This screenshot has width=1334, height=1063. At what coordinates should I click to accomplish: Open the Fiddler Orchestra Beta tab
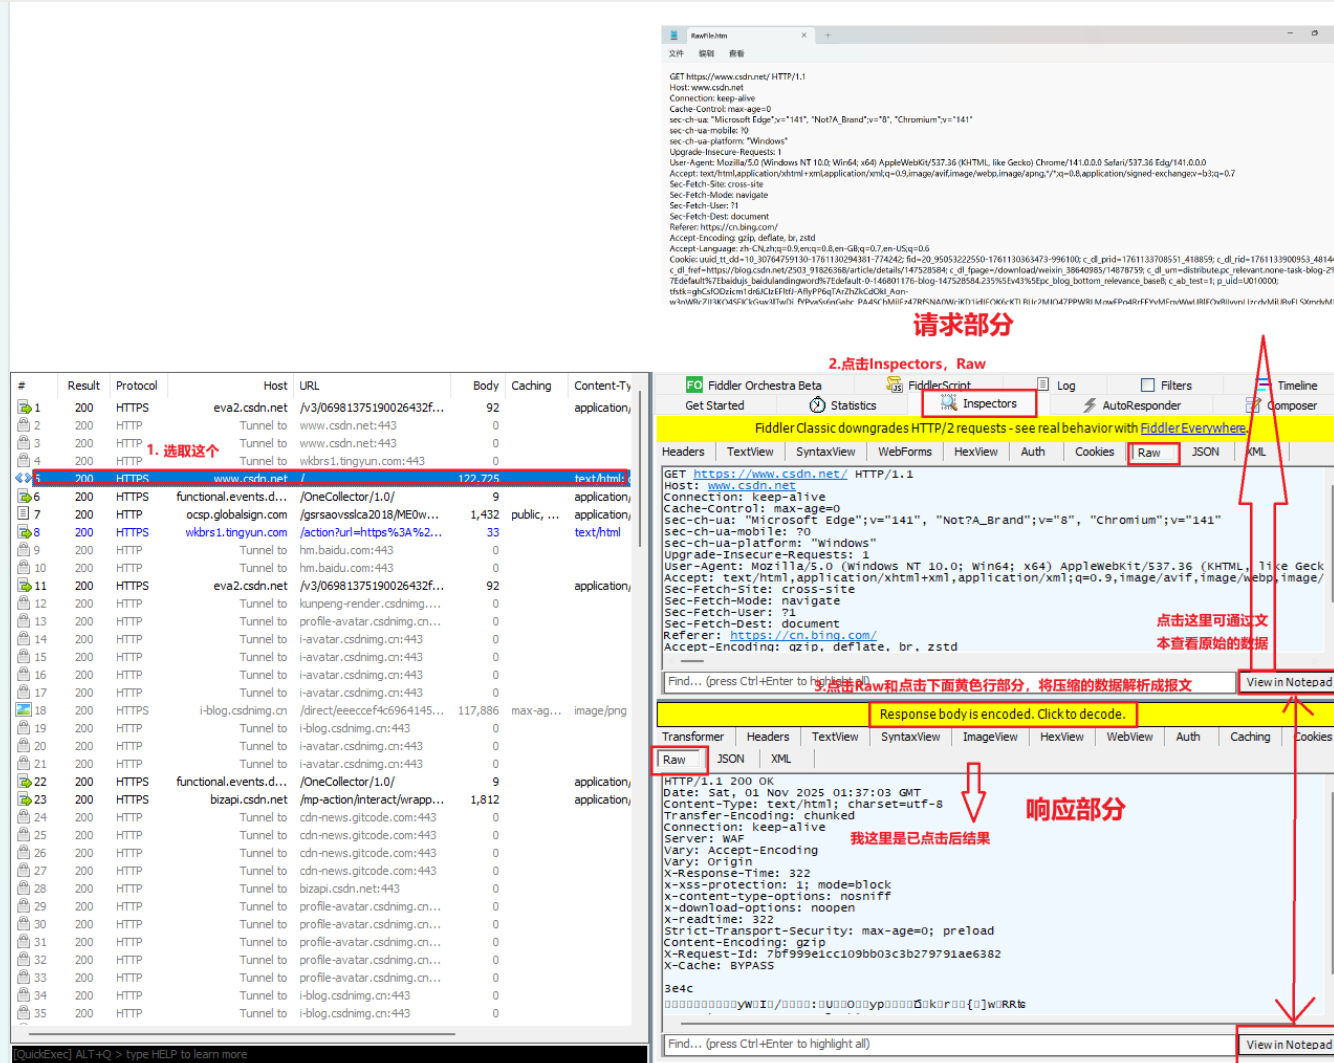click(x=754, y=385)
